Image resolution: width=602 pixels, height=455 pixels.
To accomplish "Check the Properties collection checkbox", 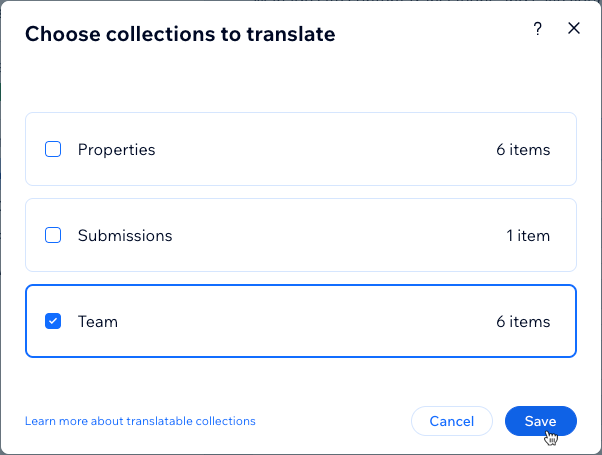I will 53,149.
